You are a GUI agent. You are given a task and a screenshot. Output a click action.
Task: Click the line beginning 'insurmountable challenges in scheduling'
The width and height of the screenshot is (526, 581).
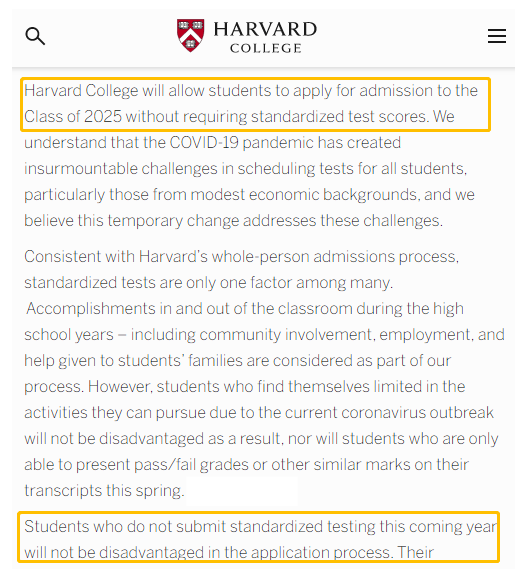246,169
